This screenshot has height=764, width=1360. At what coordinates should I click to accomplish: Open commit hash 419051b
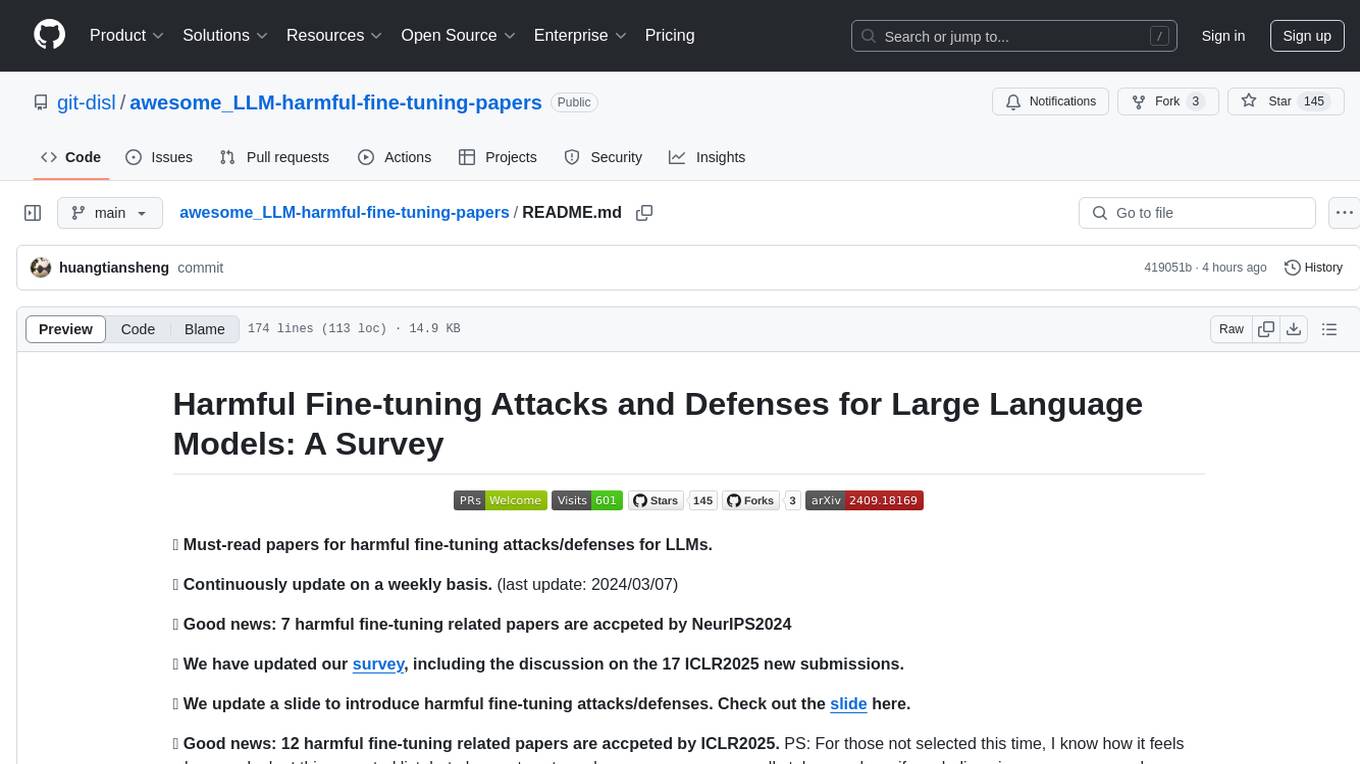point(1168,268)
